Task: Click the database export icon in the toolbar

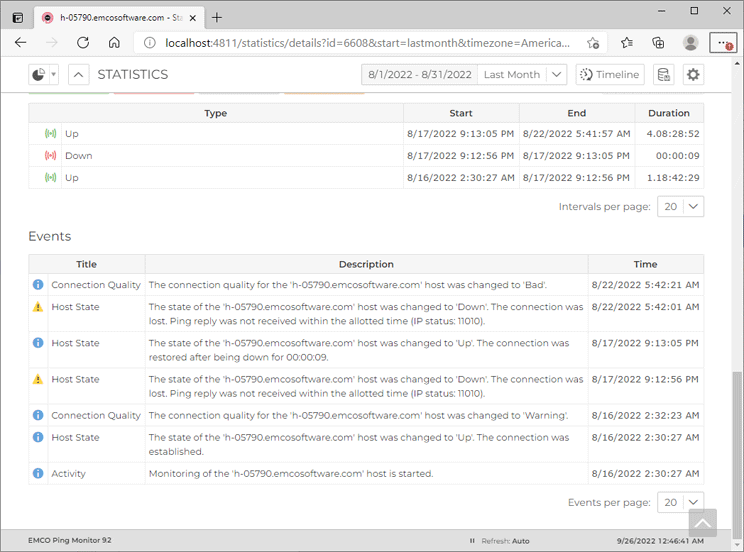Action: coord(663,75)
